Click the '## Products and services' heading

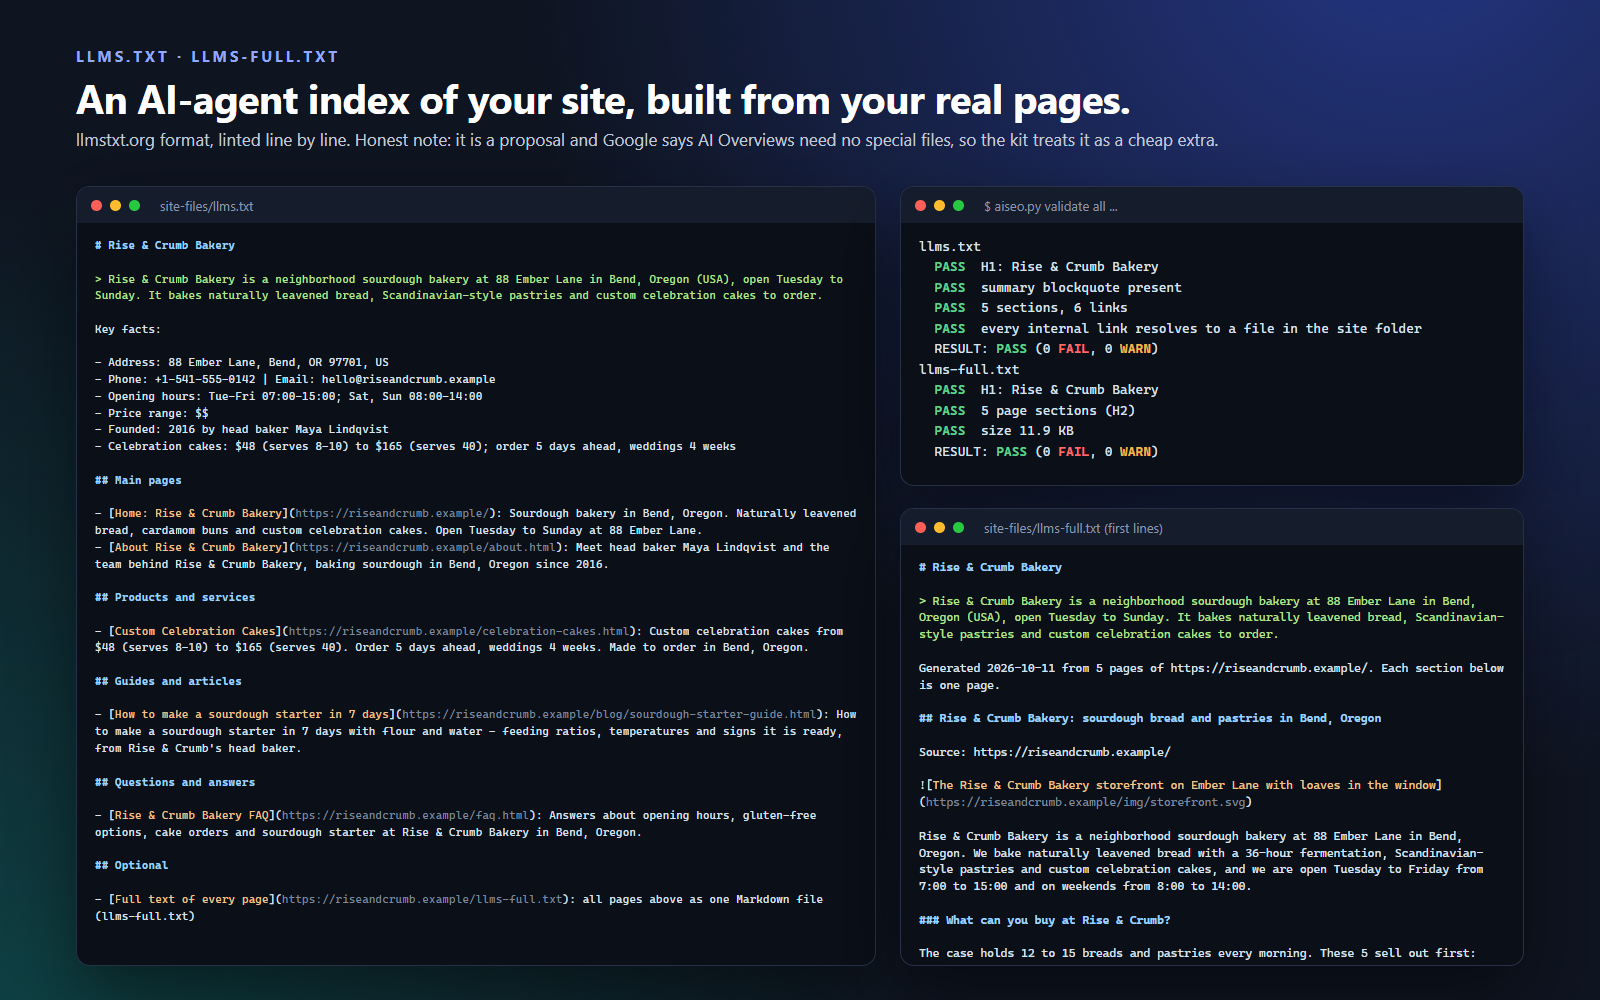click(x=175, y=598)
